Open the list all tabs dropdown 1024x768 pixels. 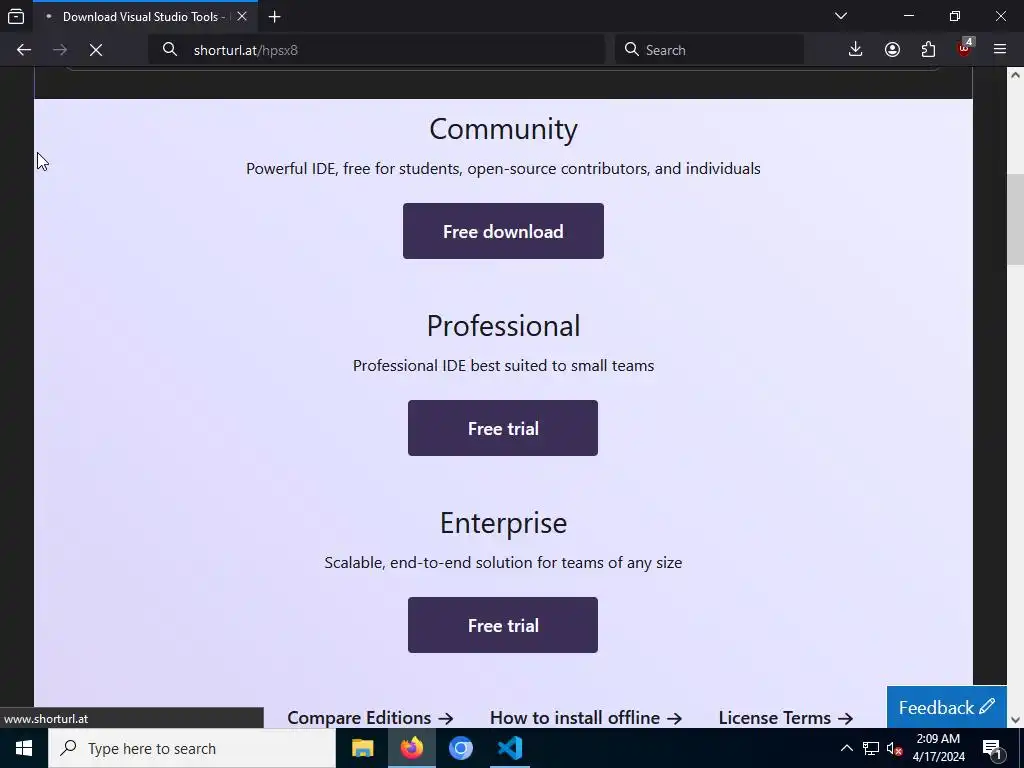tap(840, 16)
